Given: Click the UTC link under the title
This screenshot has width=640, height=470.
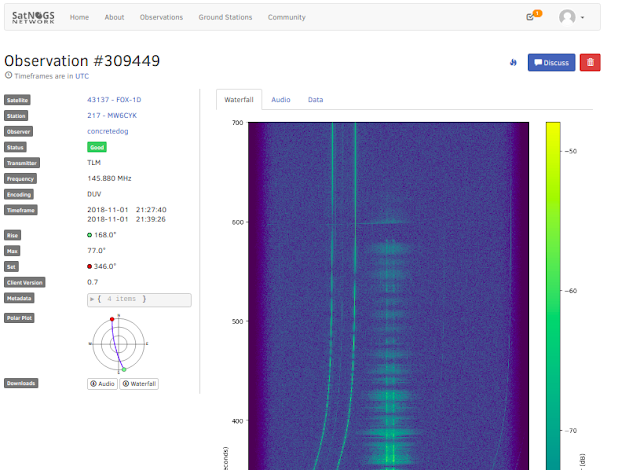Looking at the screenshot, I should point(82,76).
